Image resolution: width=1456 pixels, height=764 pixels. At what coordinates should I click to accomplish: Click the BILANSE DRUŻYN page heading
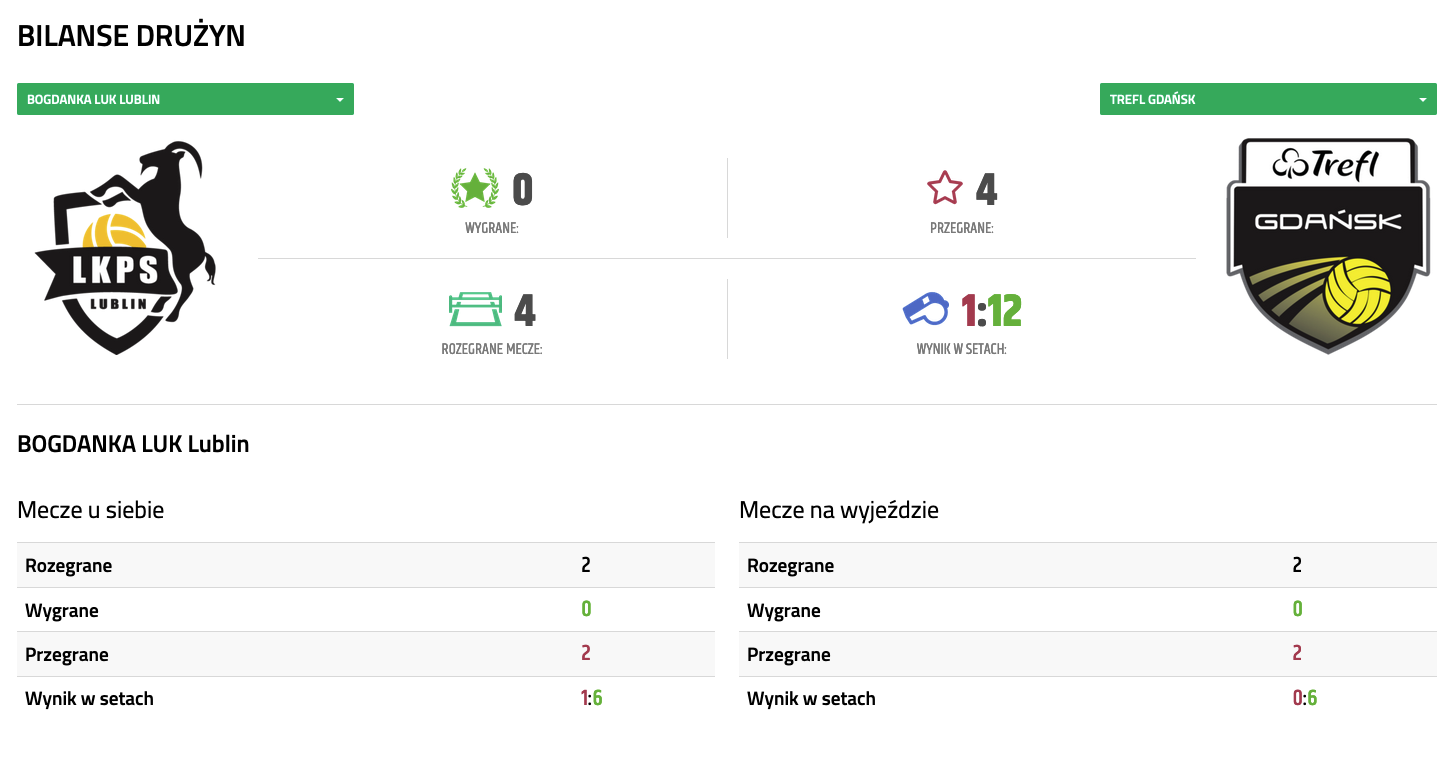131,36
